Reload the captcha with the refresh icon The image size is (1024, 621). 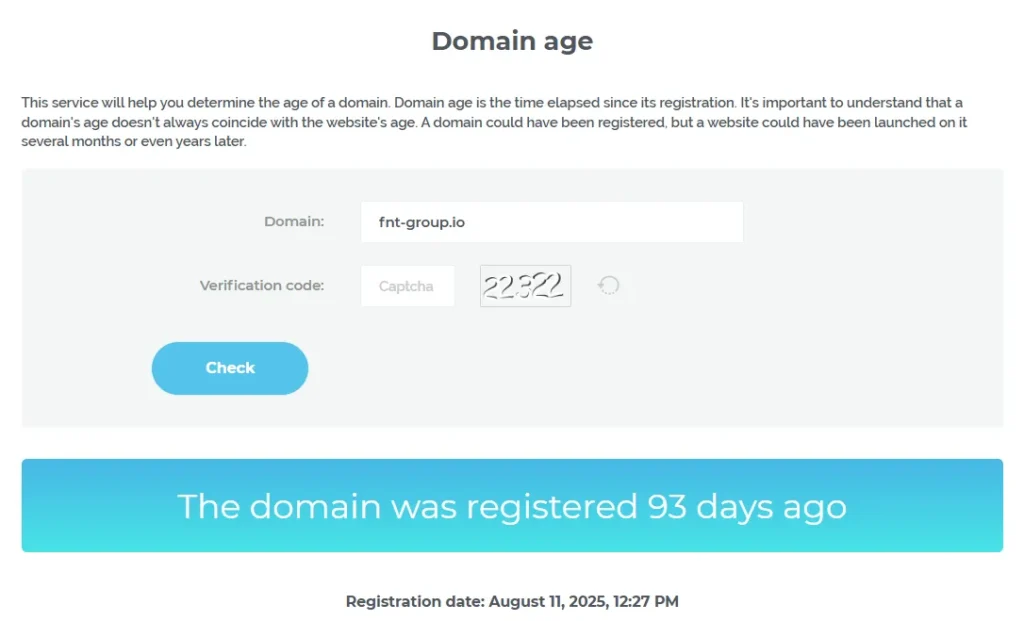point(609,286)
